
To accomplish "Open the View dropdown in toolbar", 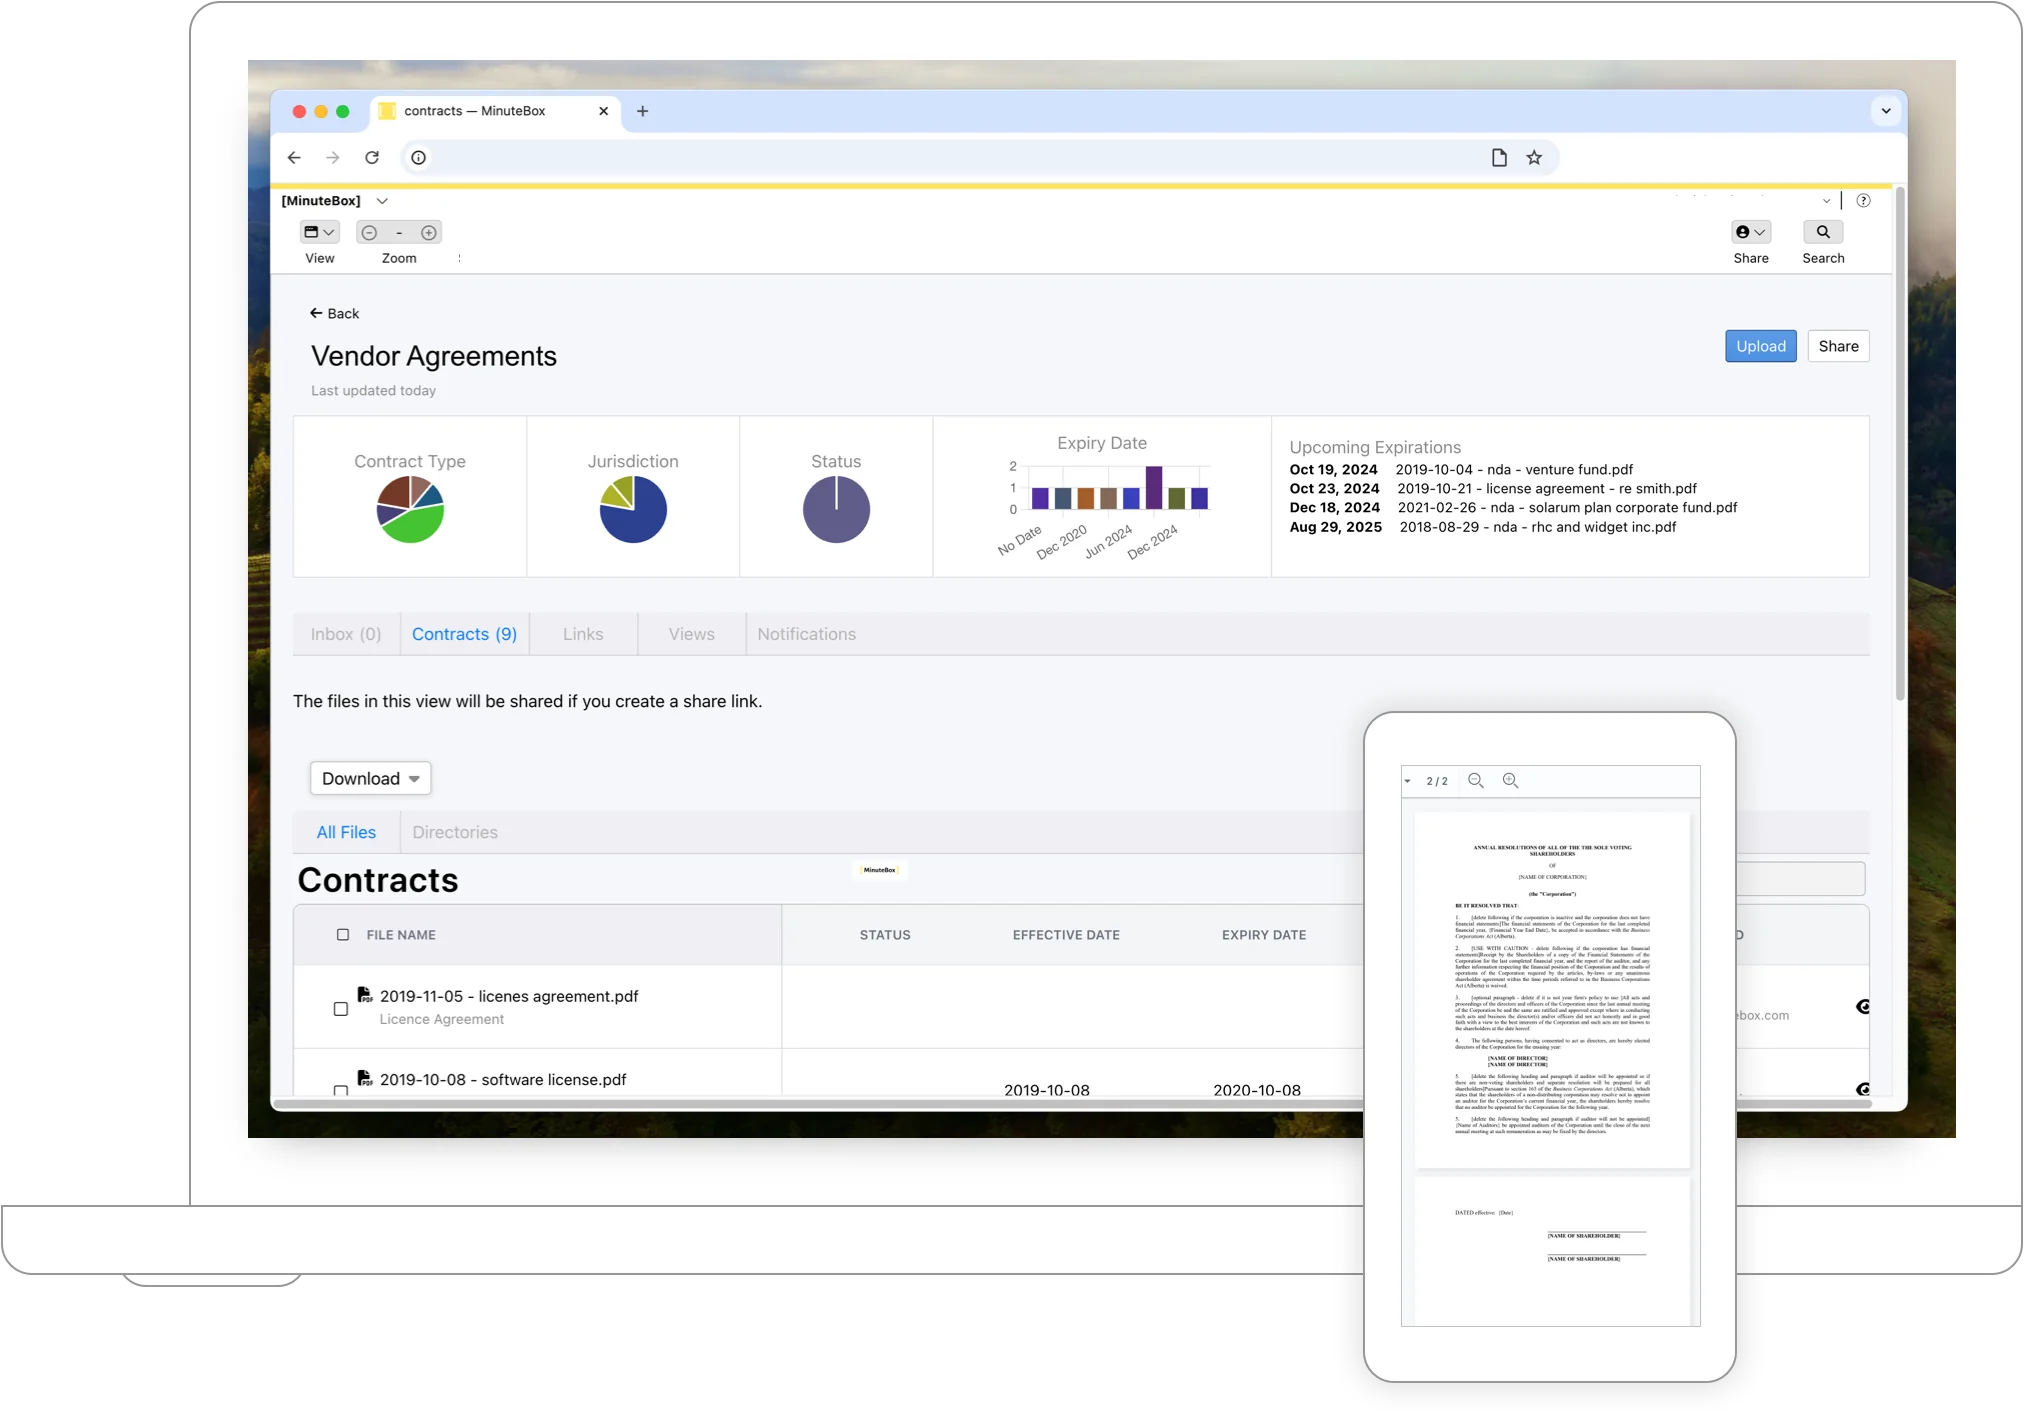I will pyautogui.click(x=319, y=233).
